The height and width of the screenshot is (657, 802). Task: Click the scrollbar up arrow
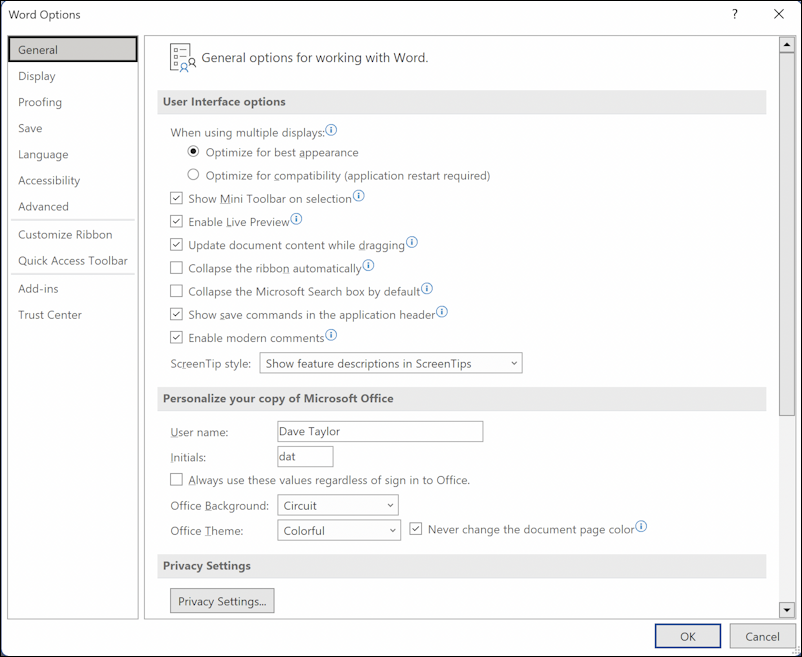click(x=786, y=45)
